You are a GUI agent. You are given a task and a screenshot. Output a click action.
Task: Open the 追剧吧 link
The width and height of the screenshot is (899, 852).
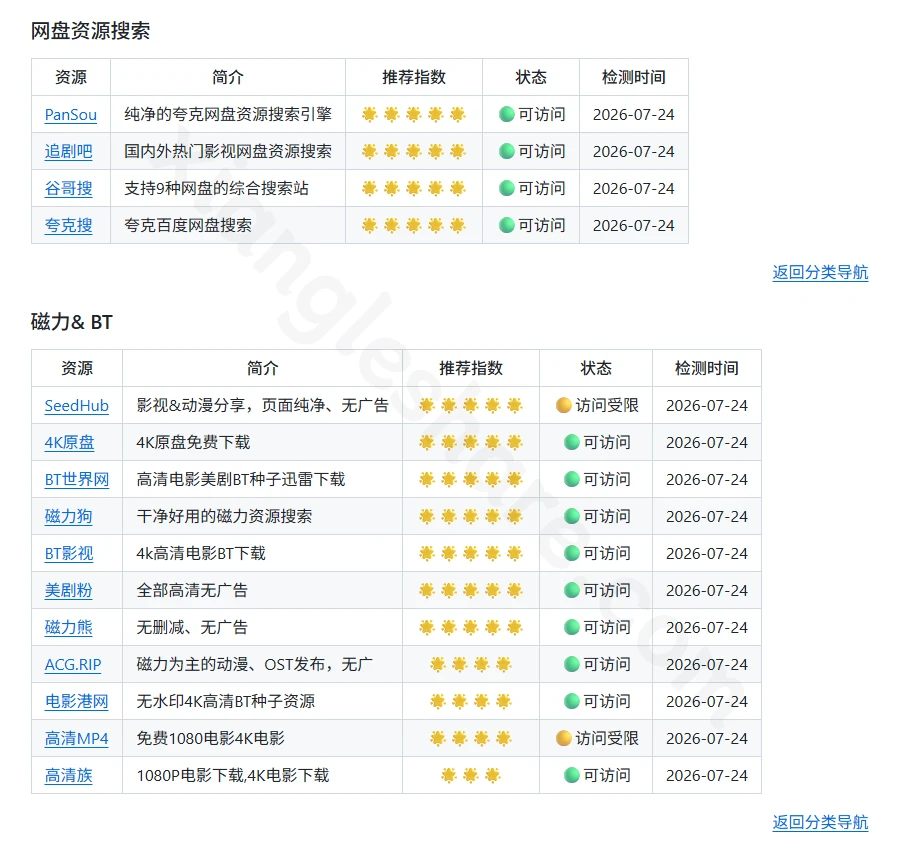[68, 151]
